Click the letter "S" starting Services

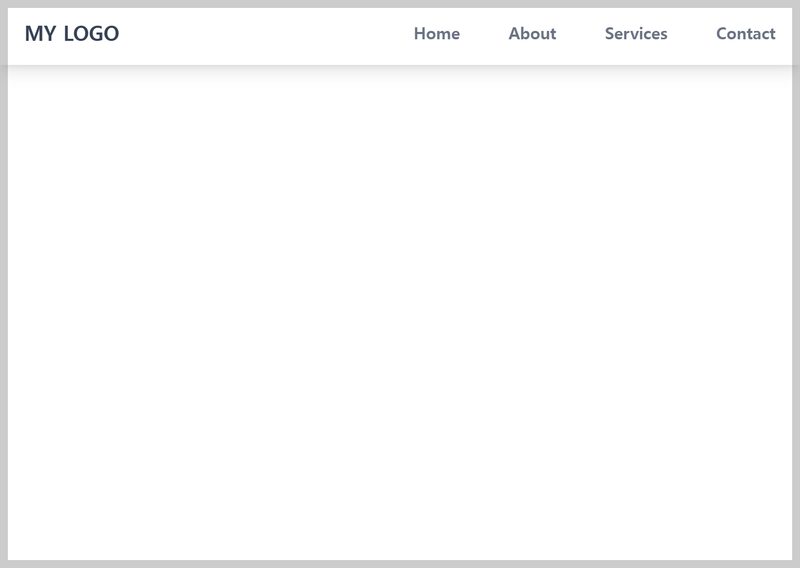[x=610, y=34]
